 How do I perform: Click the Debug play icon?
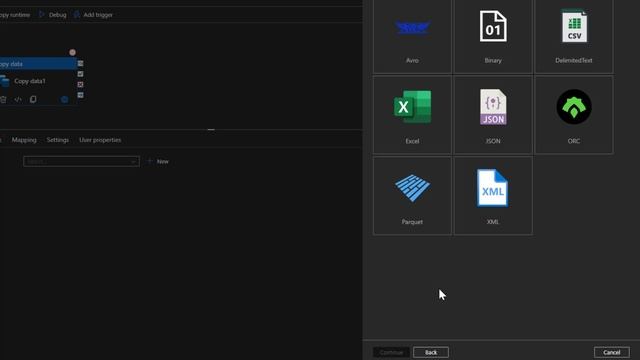coord(42,14)
